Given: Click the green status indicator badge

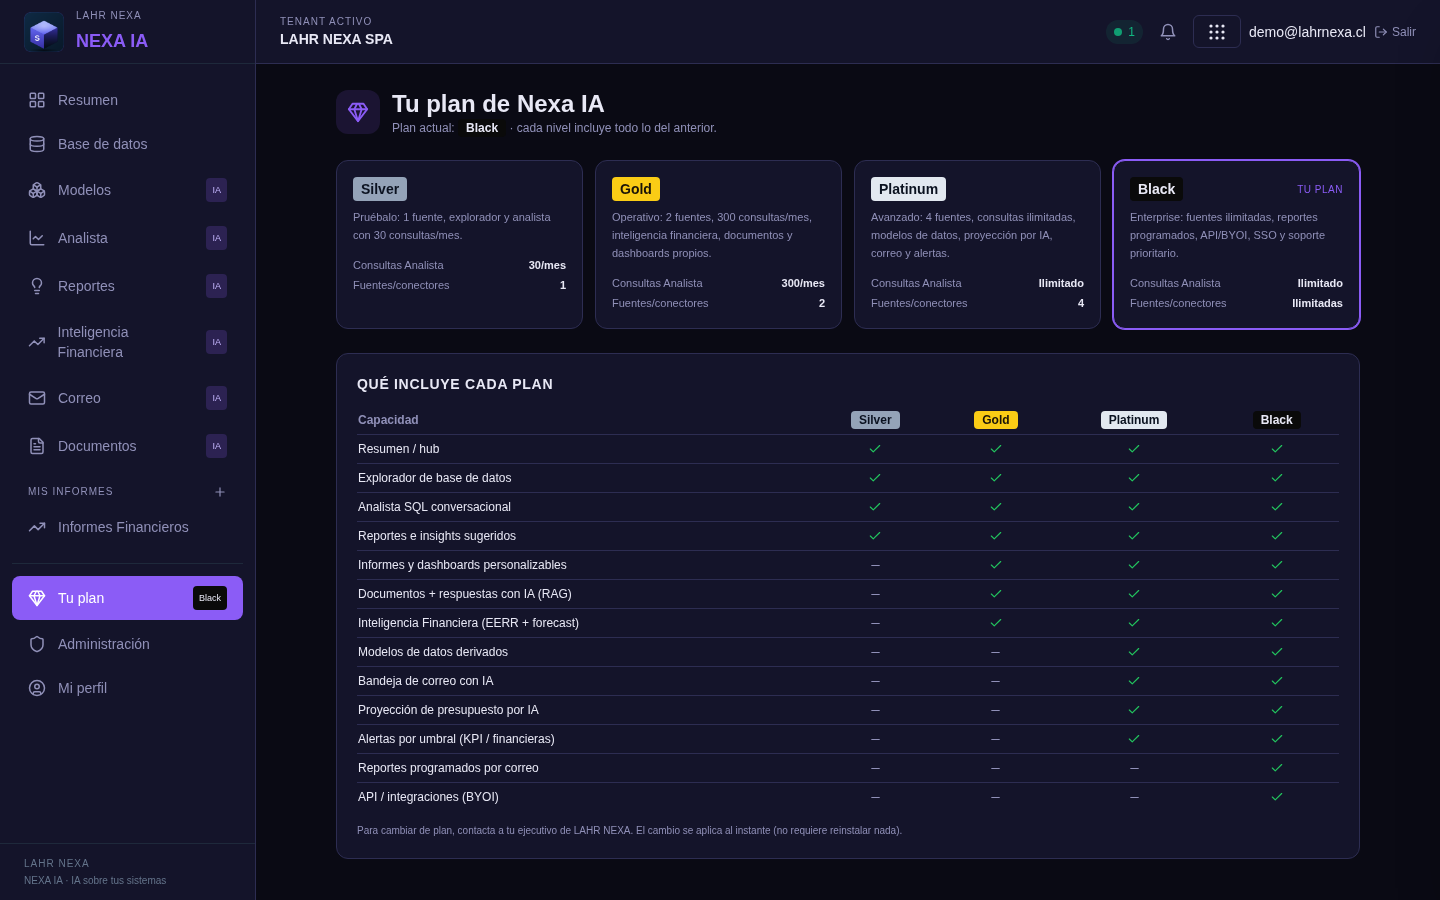Looking at the screenshot, I should point(1124,32).
